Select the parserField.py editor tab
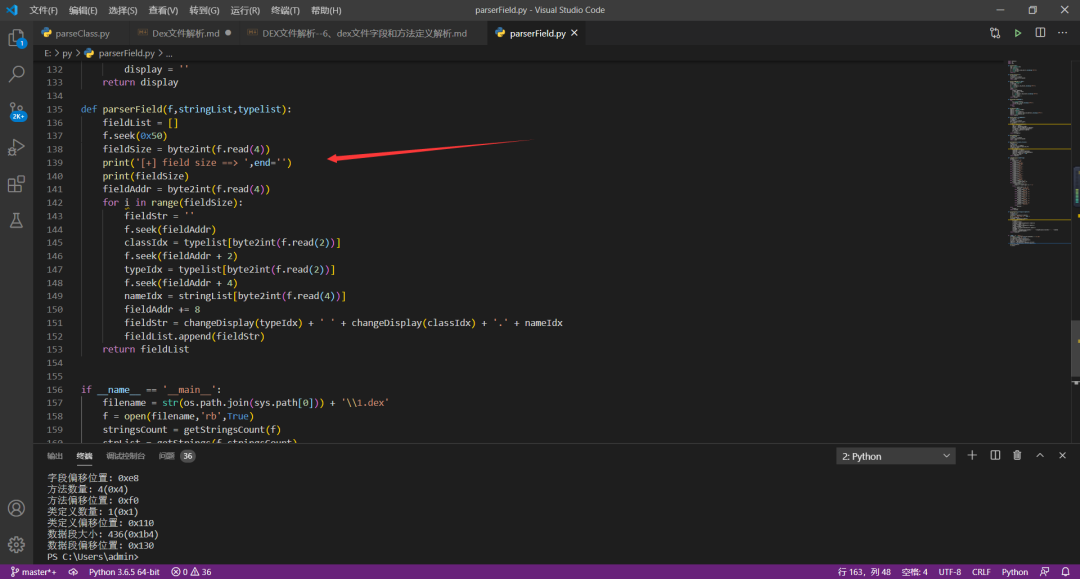The image size is (1080, 579). coord(537,33)
